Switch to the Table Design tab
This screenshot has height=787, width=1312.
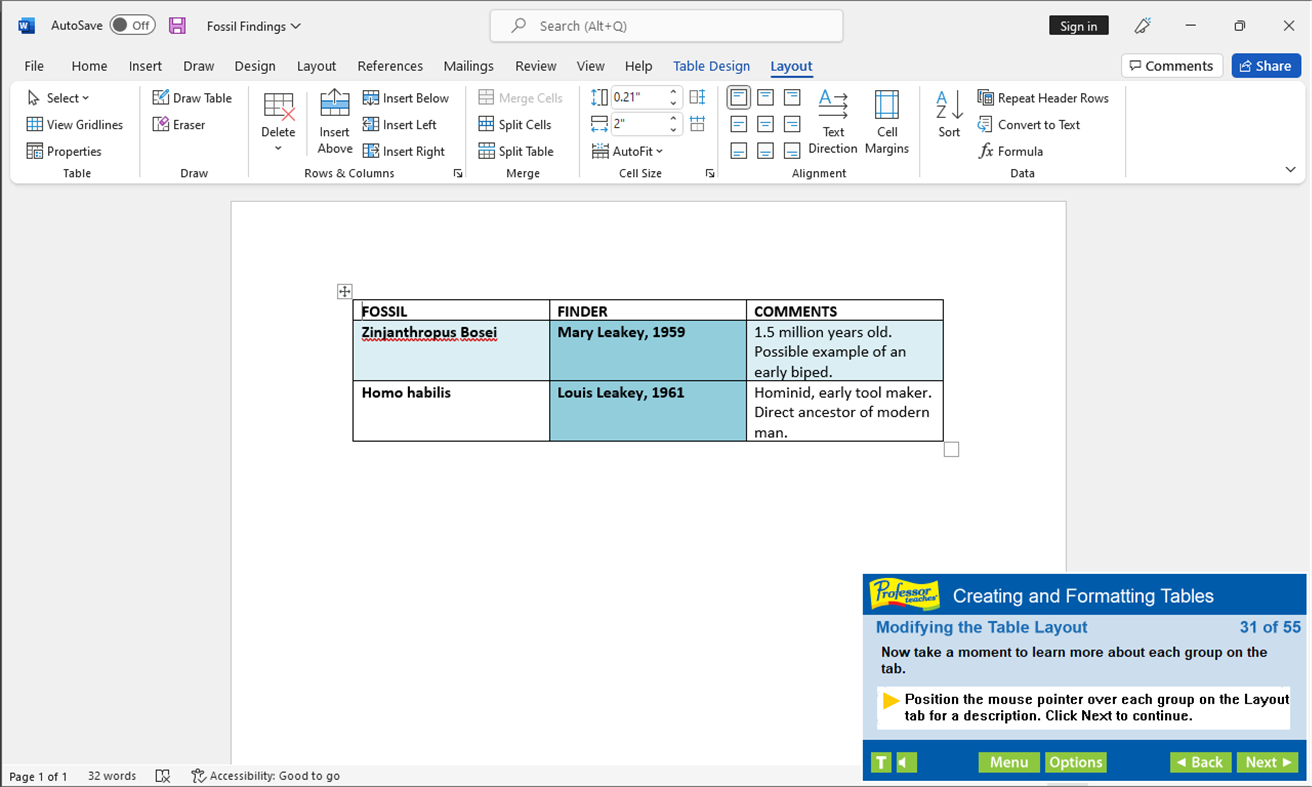[x=711, y=66]
